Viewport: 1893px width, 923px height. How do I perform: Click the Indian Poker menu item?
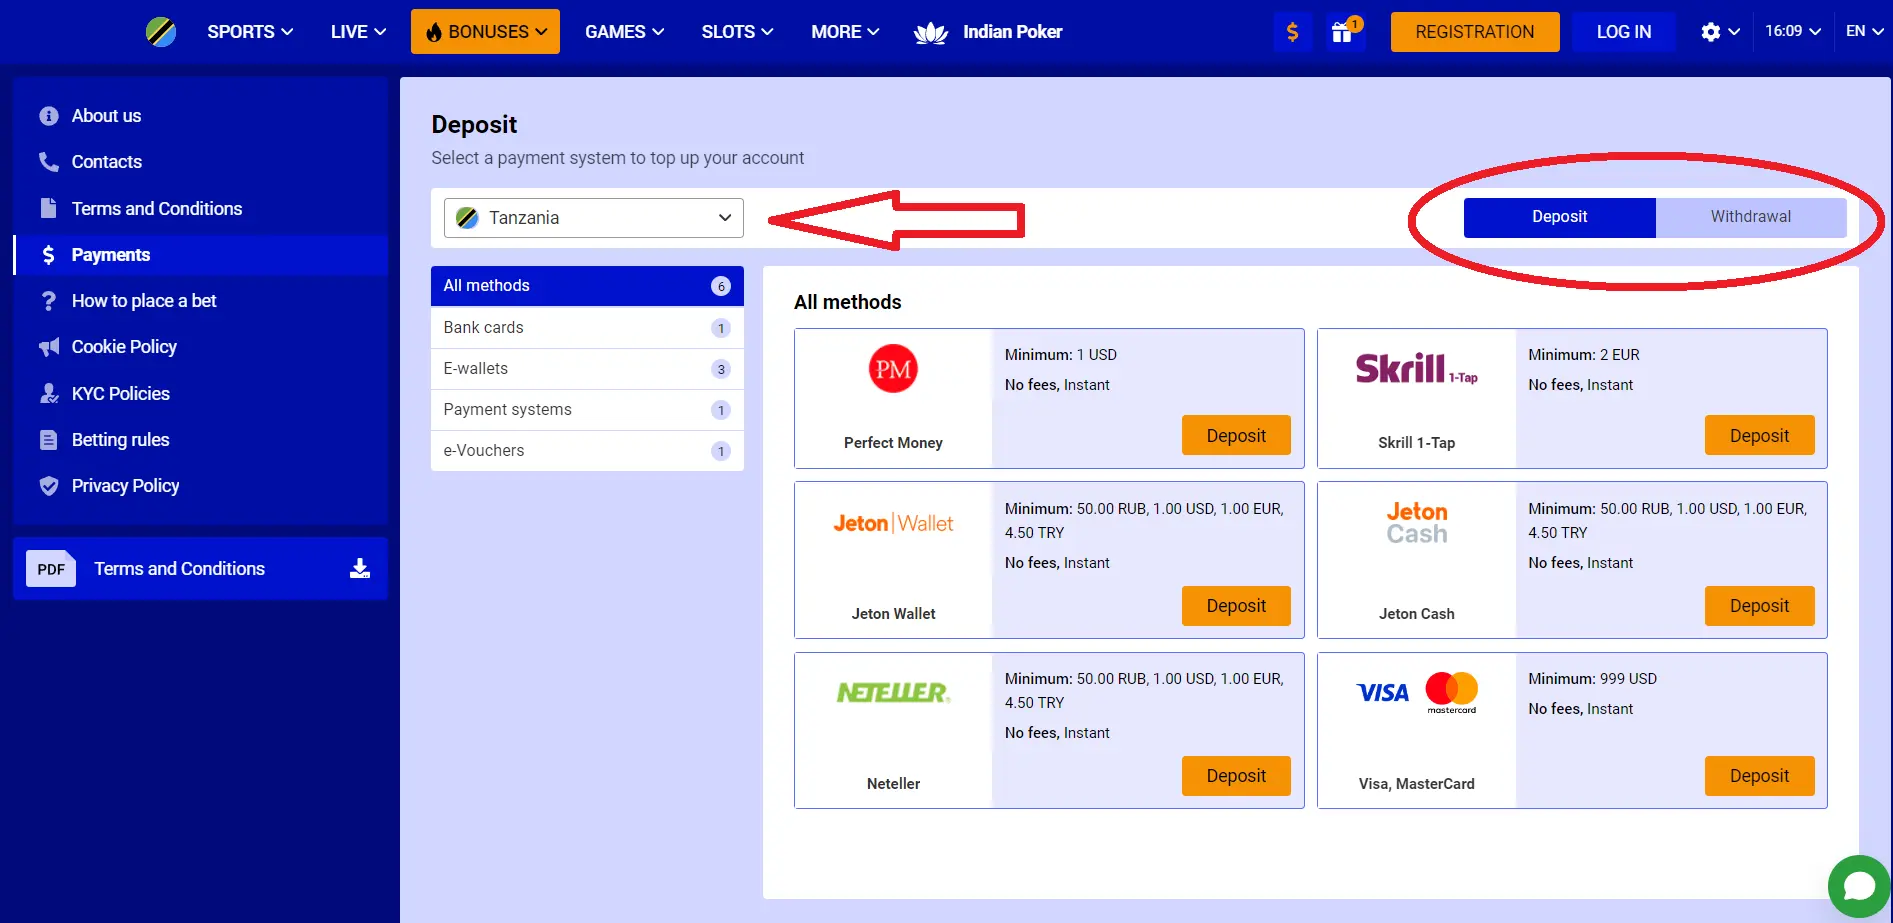pyautogui.click(x=1012, y=31)
